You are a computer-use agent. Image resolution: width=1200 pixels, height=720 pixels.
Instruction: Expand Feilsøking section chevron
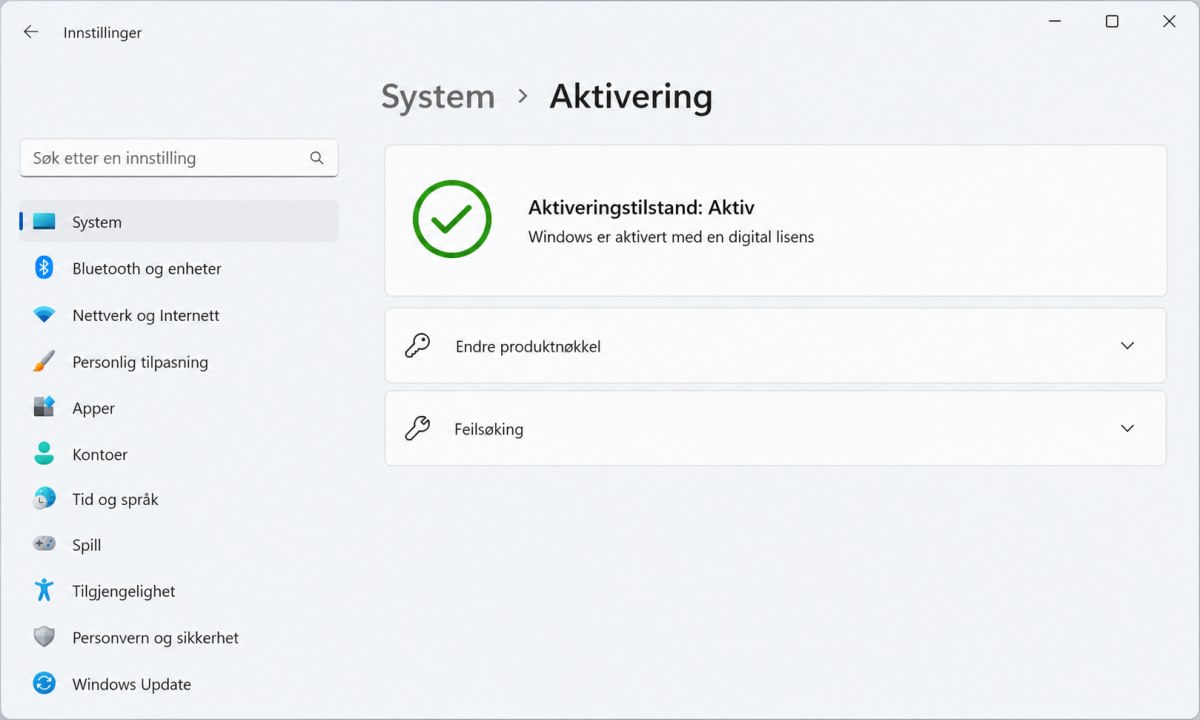(x=1127, y=429)
